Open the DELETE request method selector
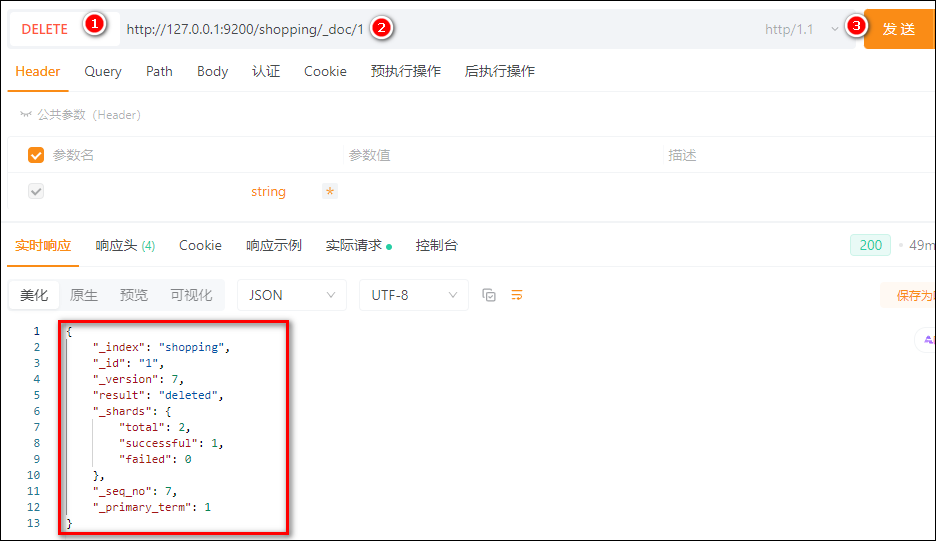Screen dimensions: 936x541 coord(63,29)
